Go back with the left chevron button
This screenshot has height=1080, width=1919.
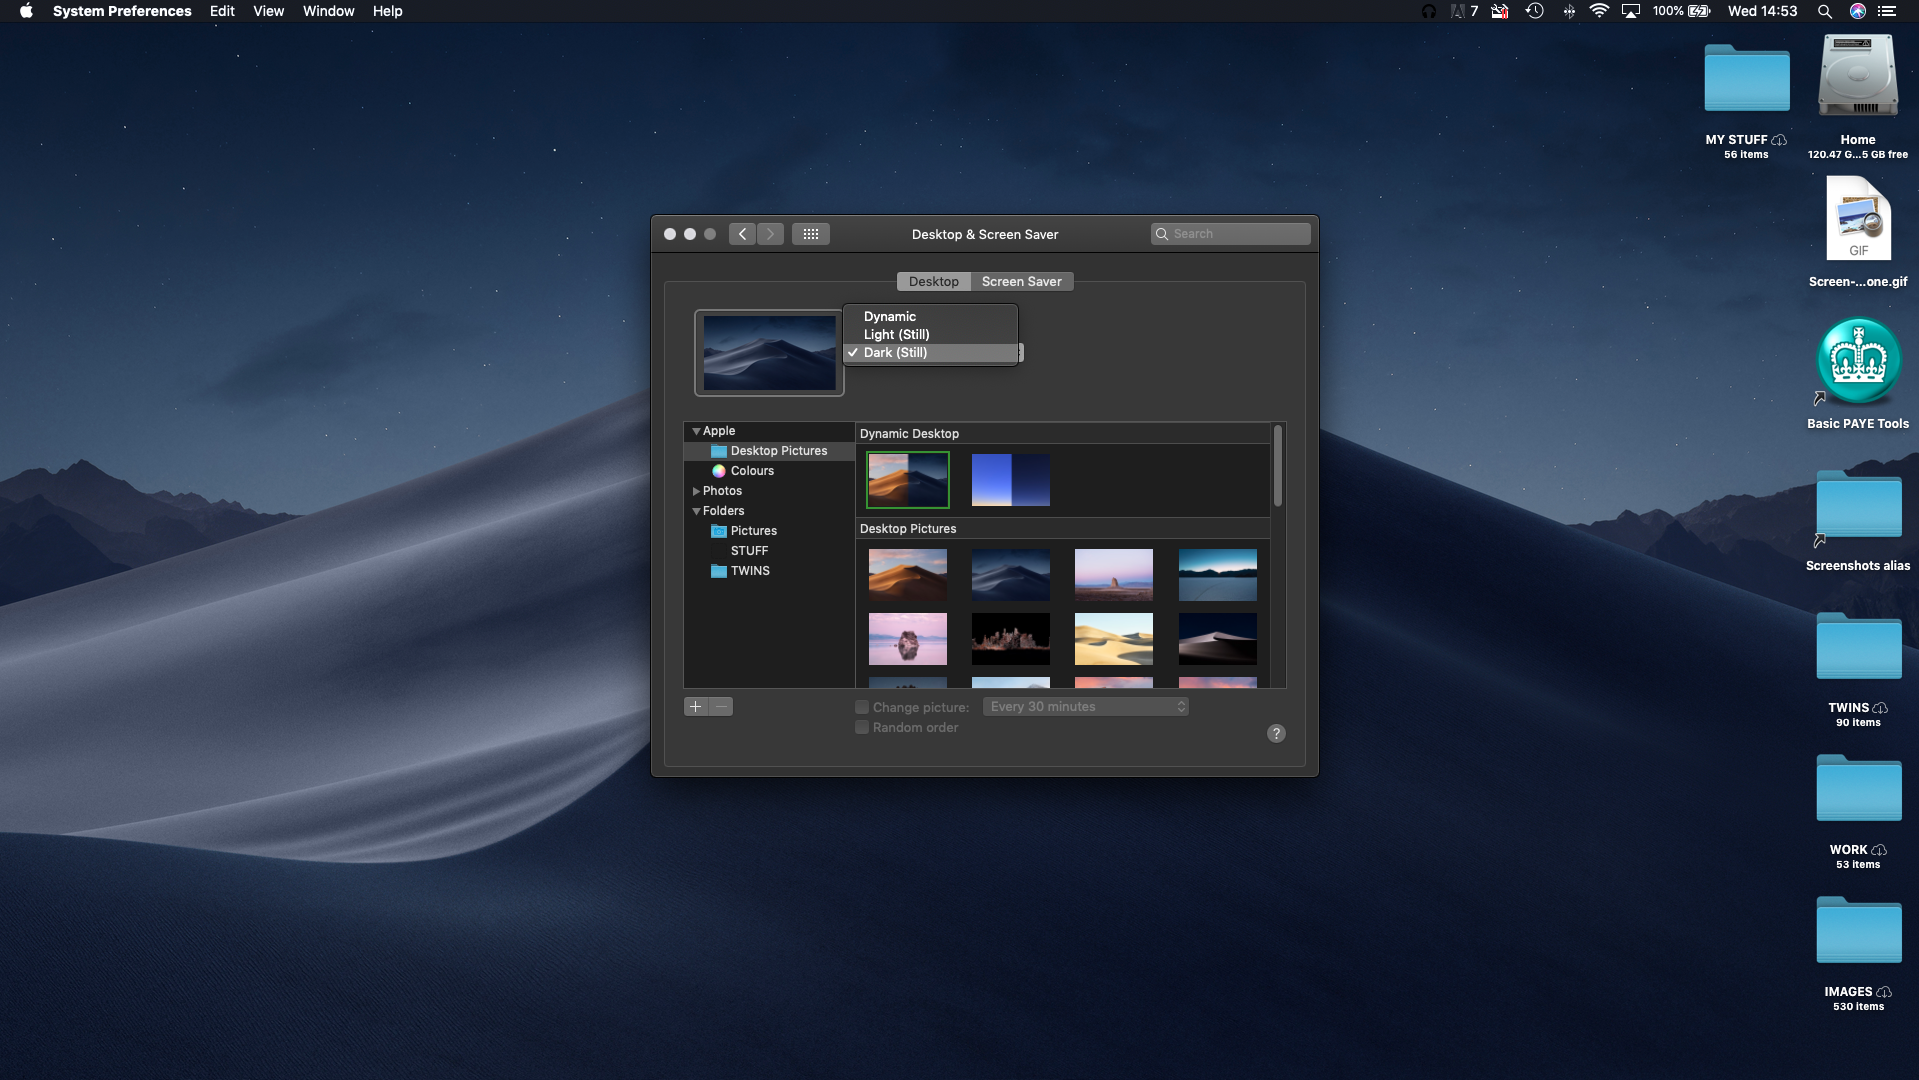[742, 234]
